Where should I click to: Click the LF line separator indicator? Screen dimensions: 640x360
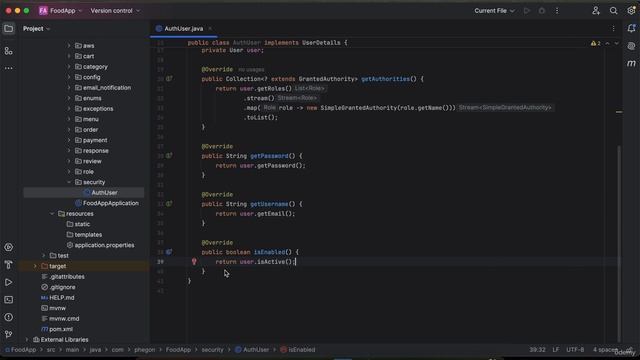coord(556,350)
